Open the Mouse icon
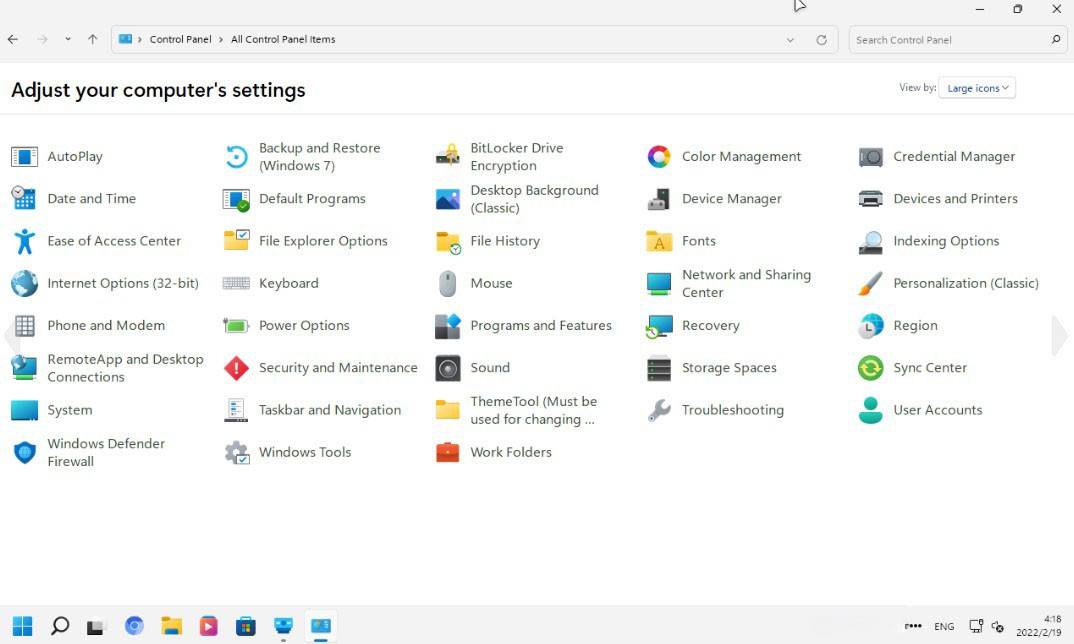 pos(448,284)
